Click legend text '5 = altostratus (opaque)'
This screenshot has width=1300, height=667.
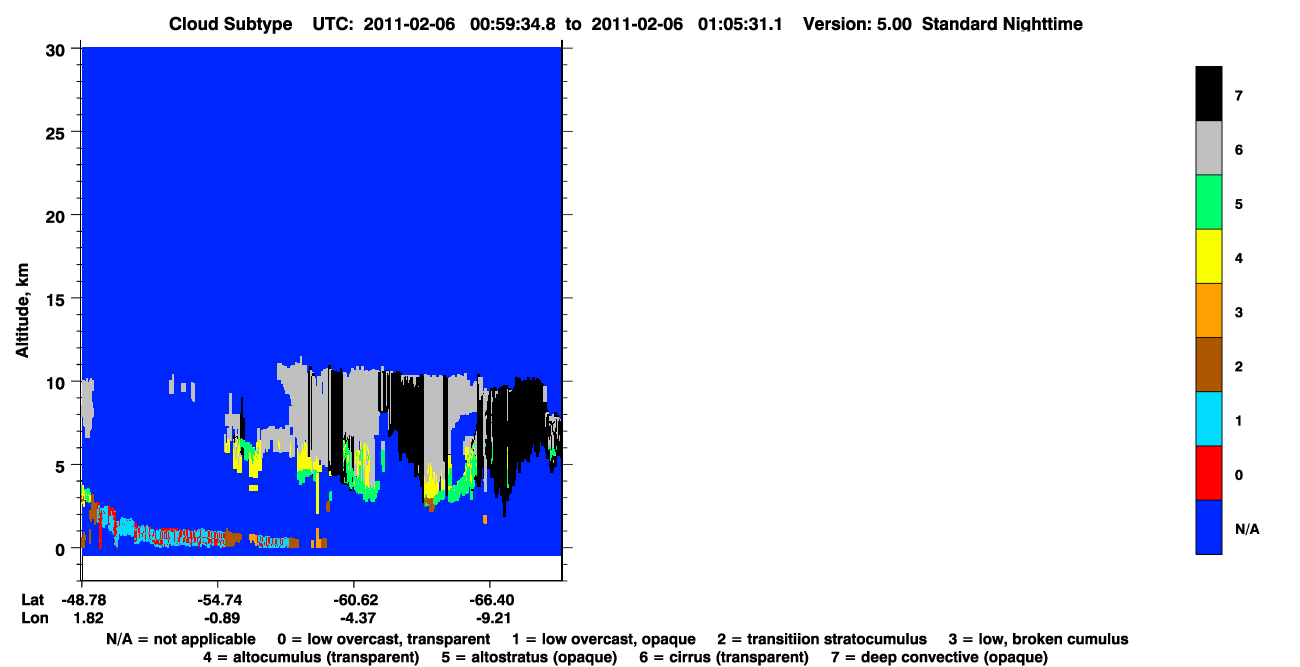(x=529, y=657)
